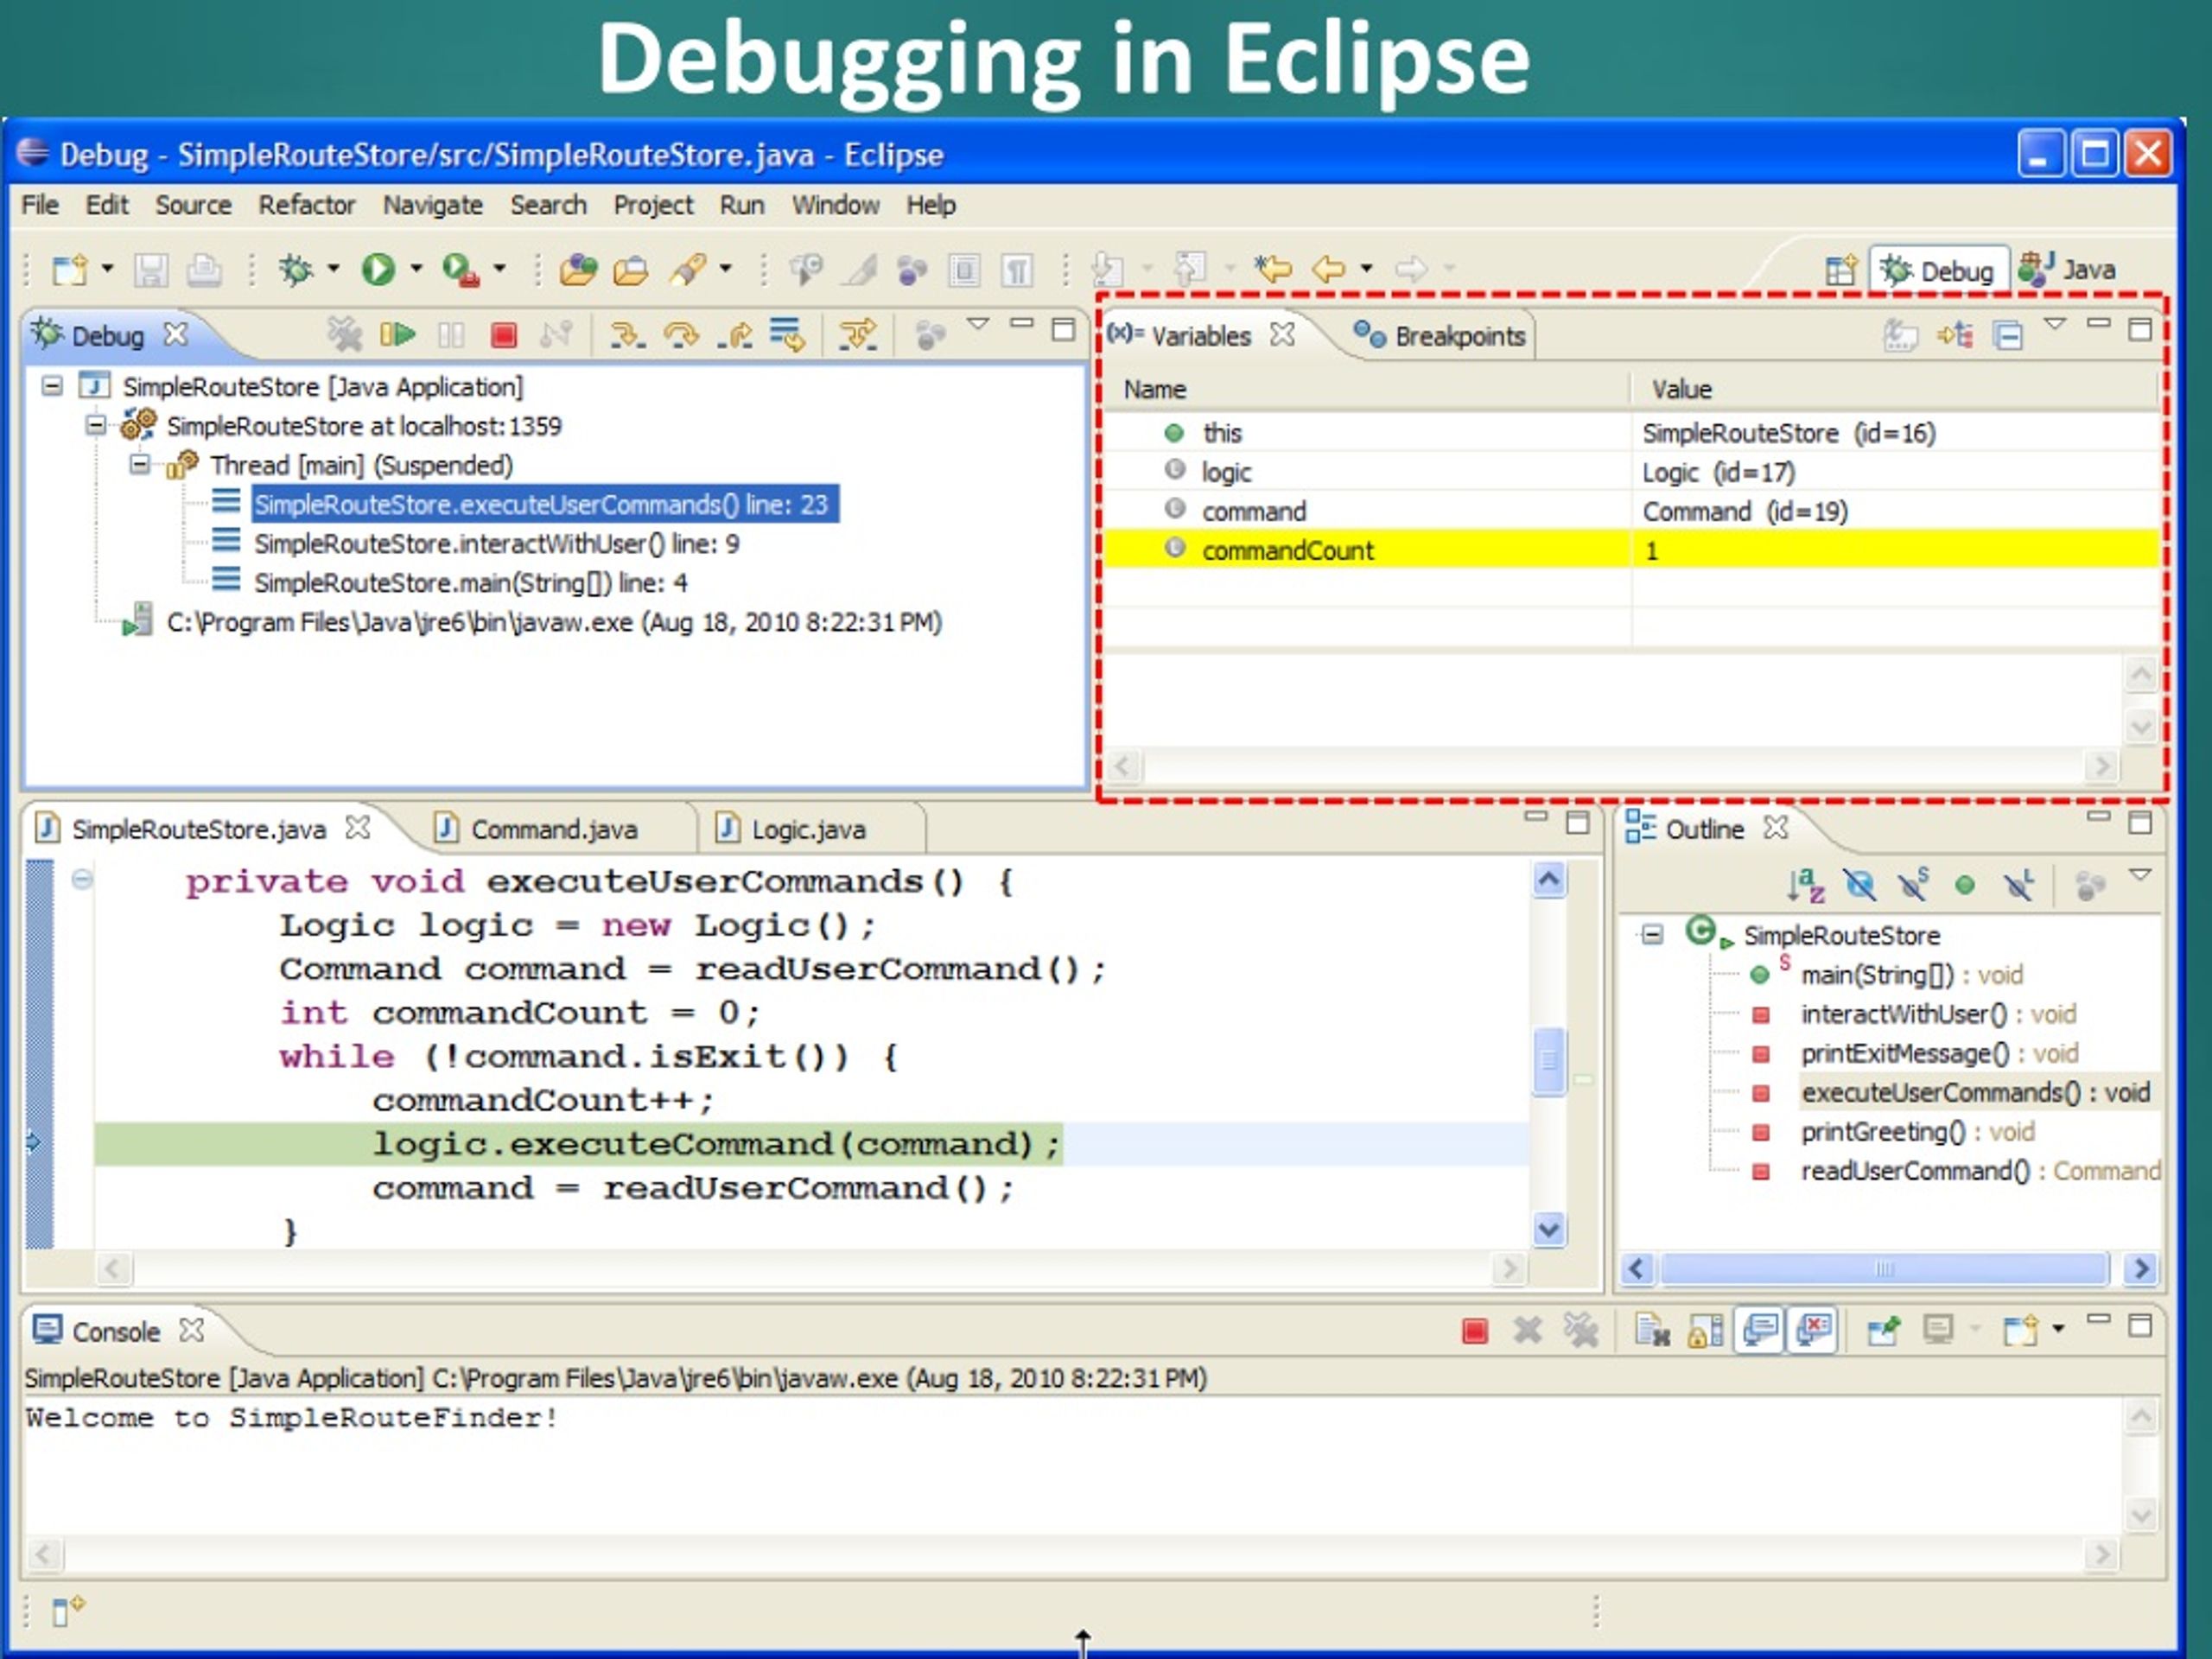This screenshot has height=1659, width=2212.
Task: Open Debug view menu triangle
Action: pyautogui.click(x=978, y=324)
